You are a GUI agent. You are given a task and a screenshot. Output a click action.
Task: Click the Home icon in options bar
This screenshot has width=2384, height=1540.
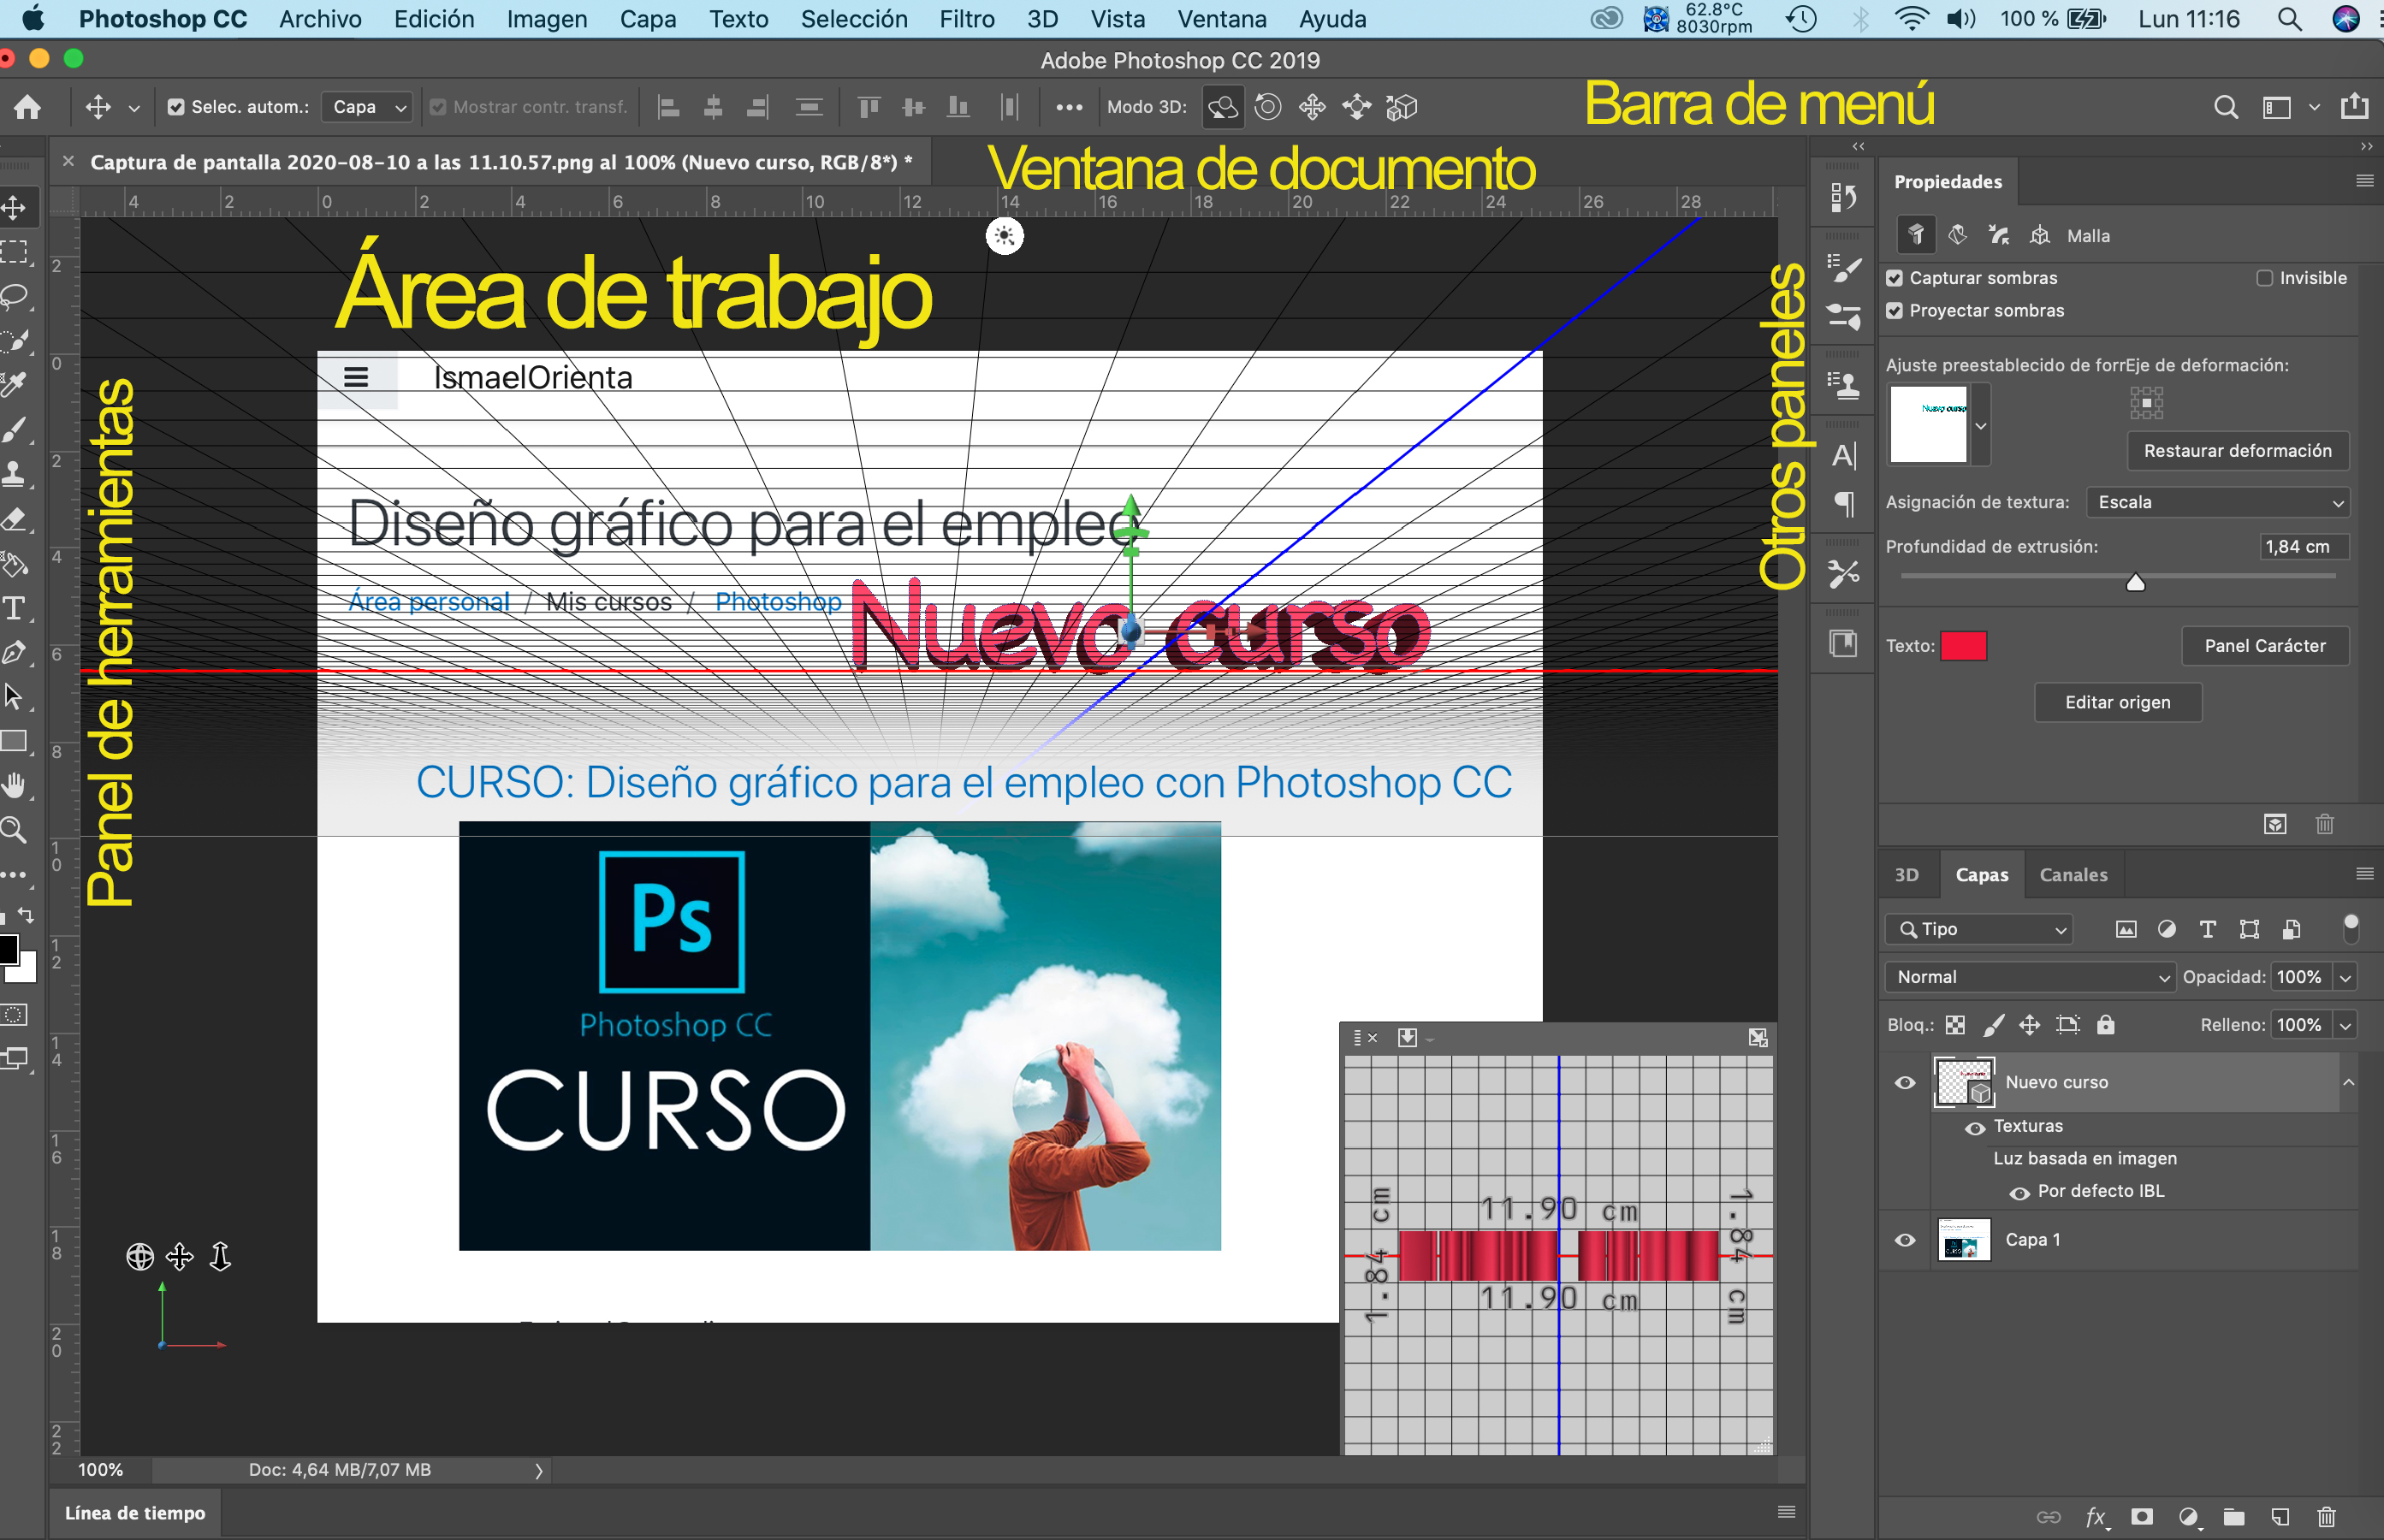click(x=28, y=107)
